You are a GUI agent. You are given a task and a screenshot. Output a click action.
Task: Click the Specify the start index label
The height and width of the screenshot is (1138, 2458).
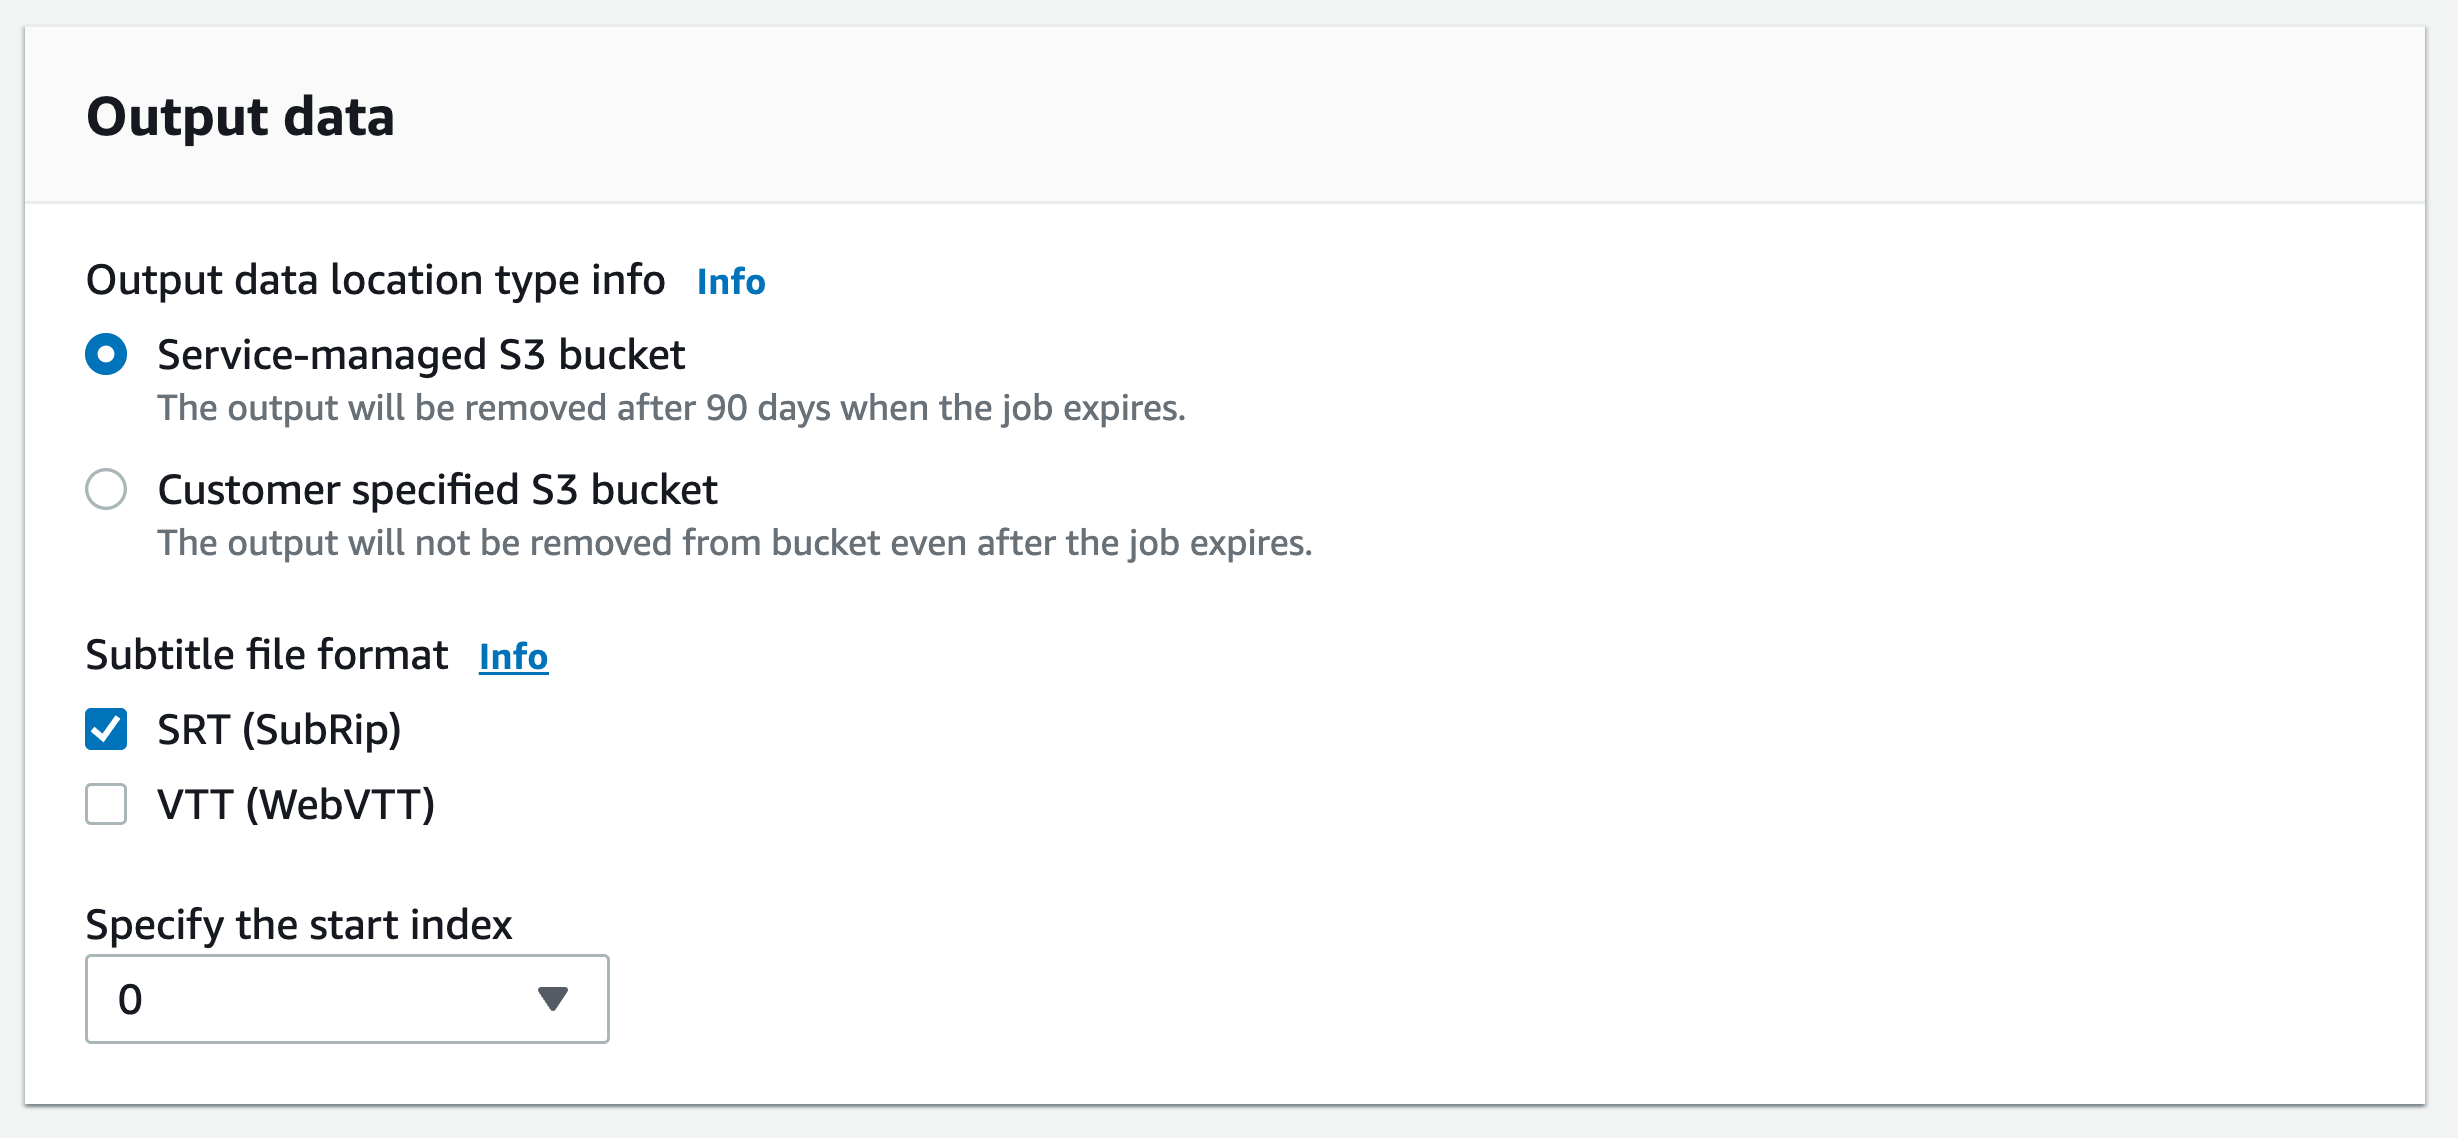tap(299, 924)
